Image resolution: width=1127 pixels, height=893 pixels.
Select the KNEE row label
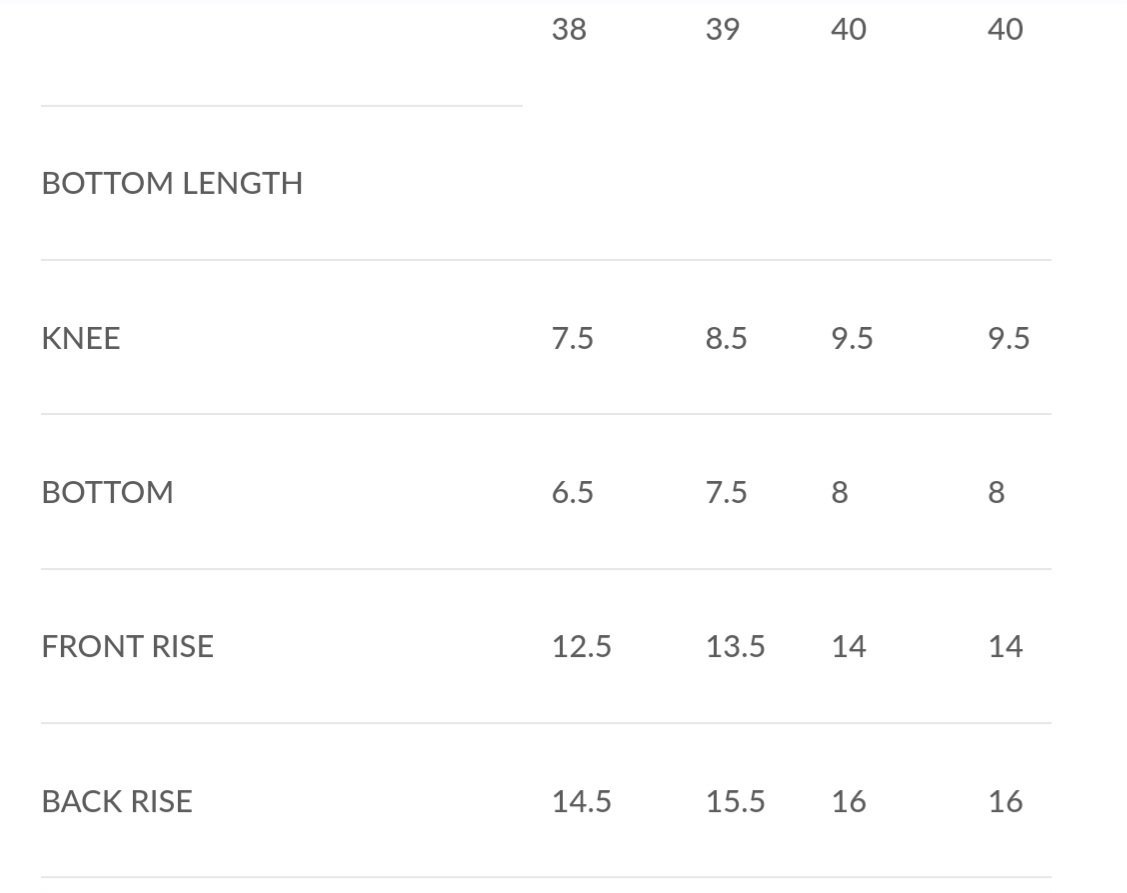click(80, 338)
